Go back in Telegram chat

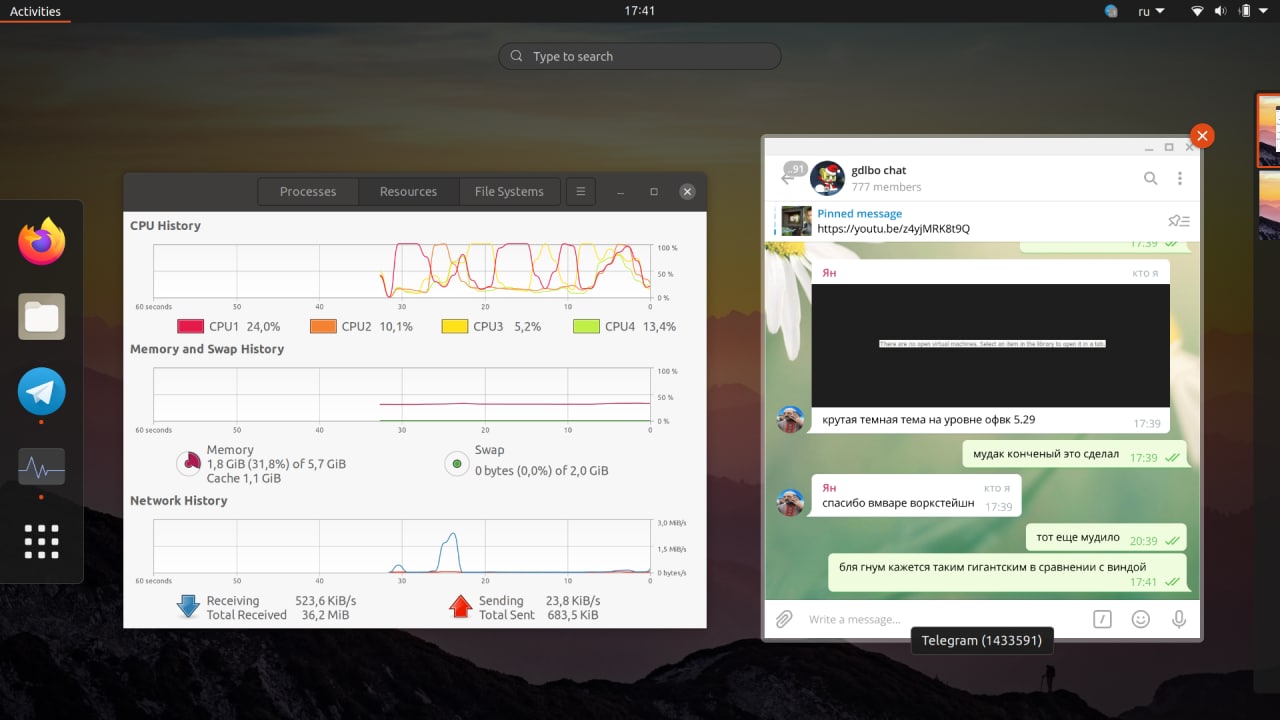788,177
